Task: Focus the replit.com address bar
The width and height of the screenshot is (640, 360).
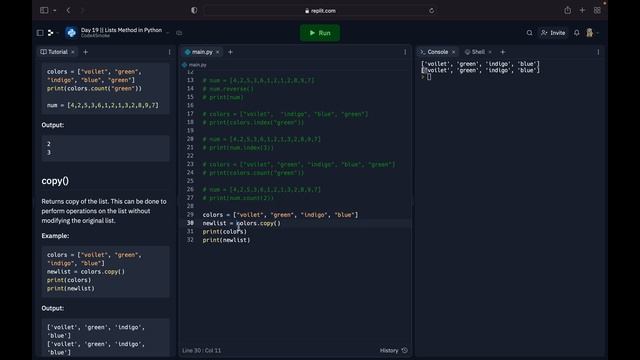Action: (320, 11)
